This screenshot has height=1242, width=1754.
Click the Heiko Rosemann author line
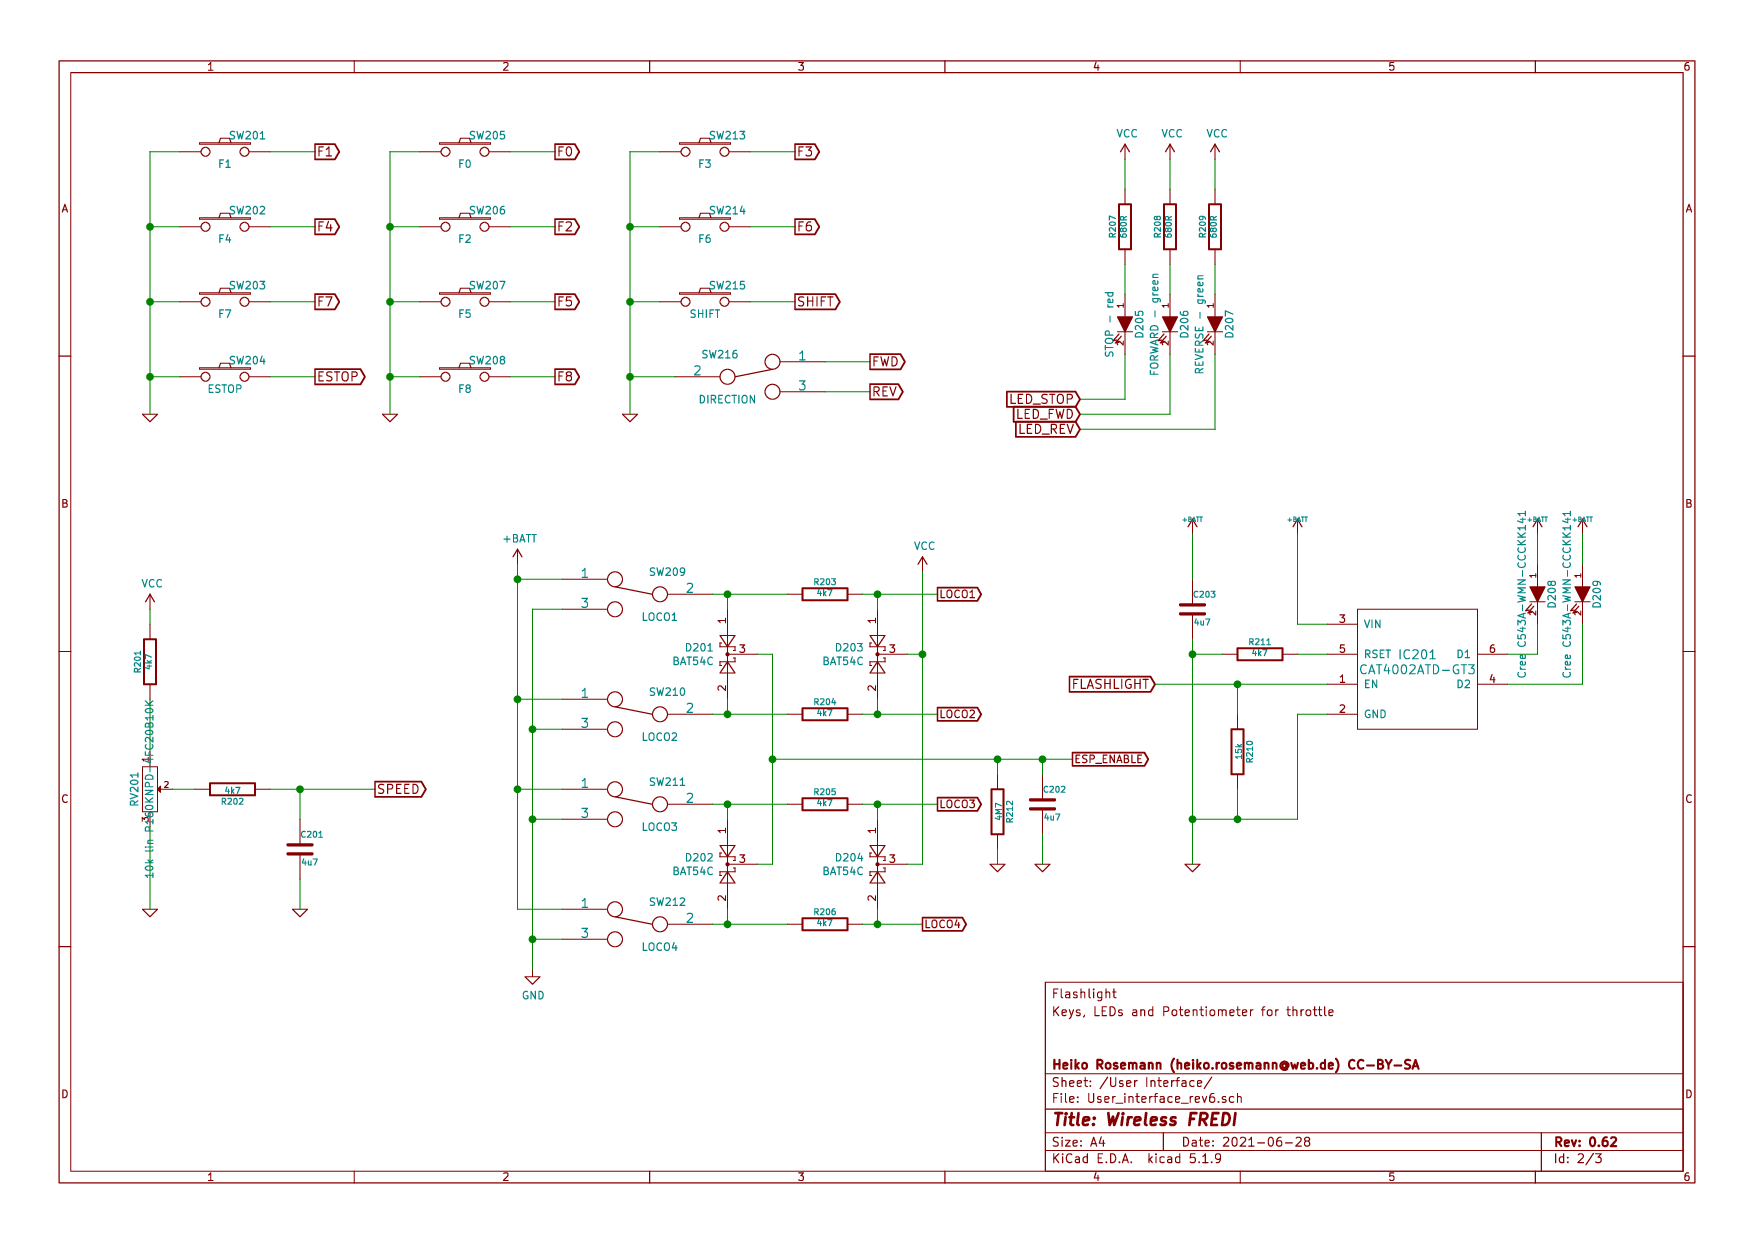tap(1235, 1065)
